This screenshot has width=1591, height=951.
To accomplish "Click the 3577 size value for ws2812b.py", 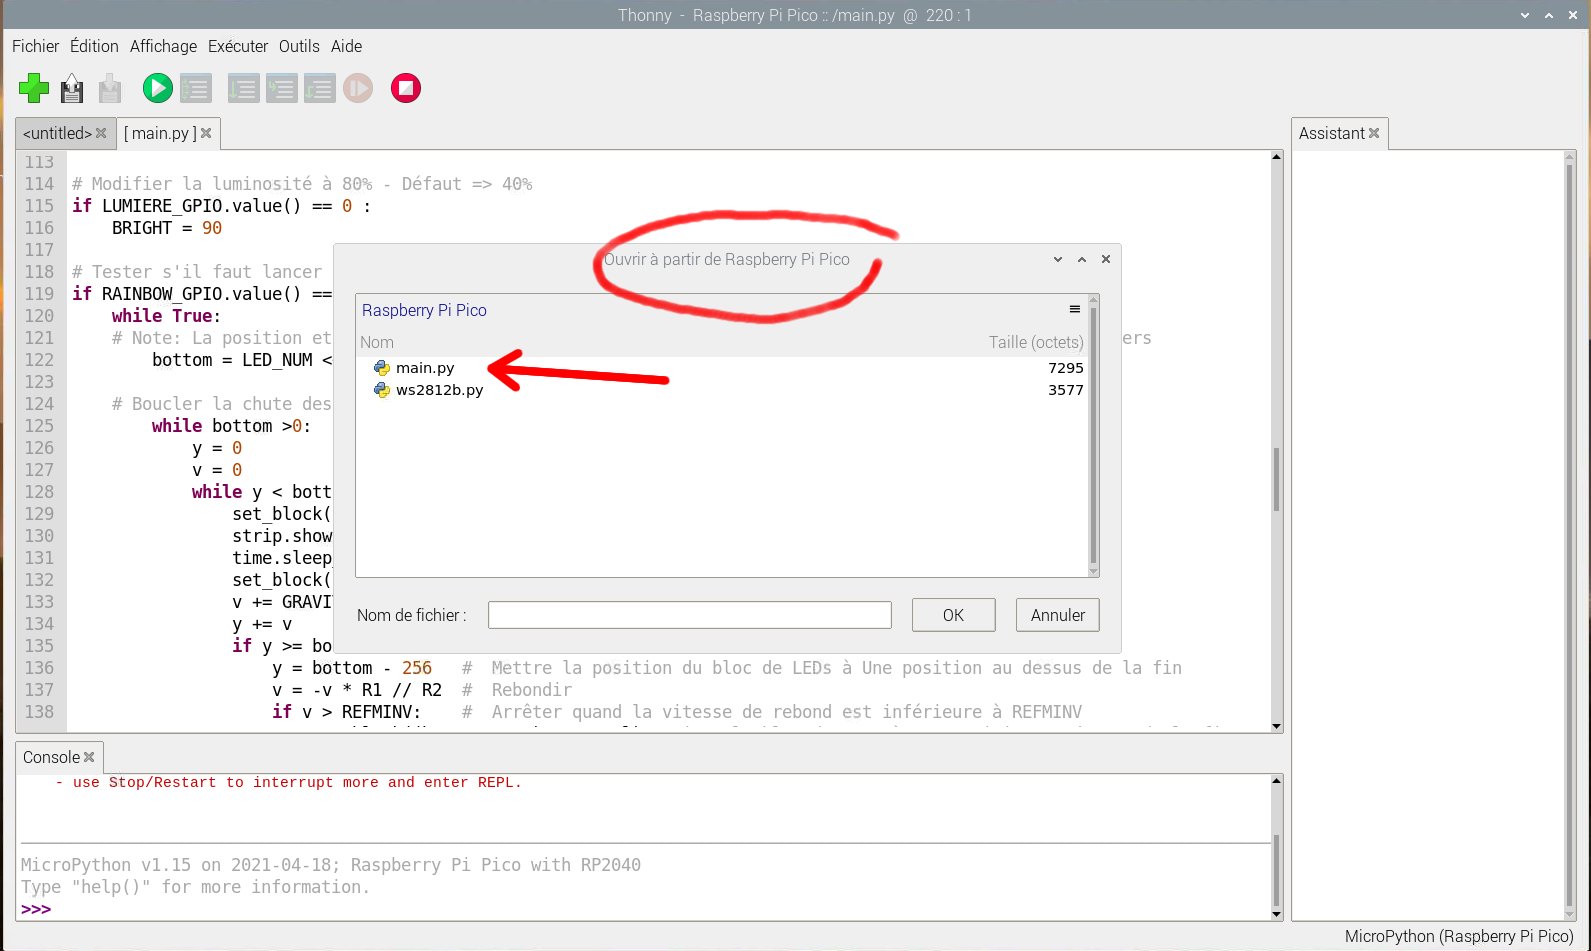I will point(1066,390).
